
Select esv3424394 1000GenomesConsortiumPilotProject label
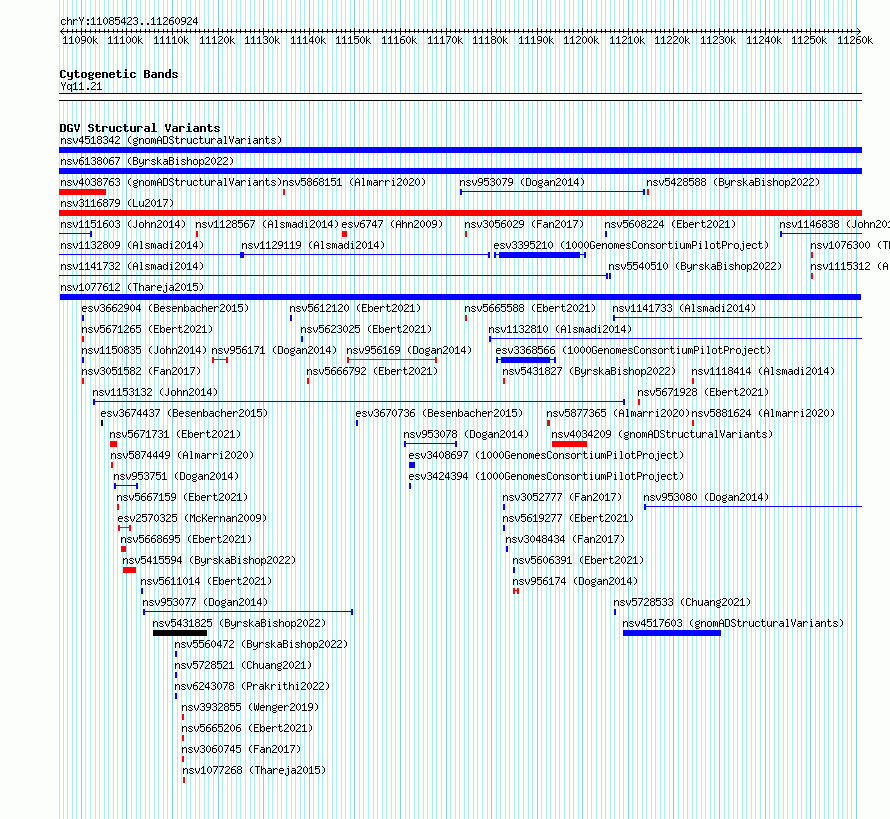547,476
